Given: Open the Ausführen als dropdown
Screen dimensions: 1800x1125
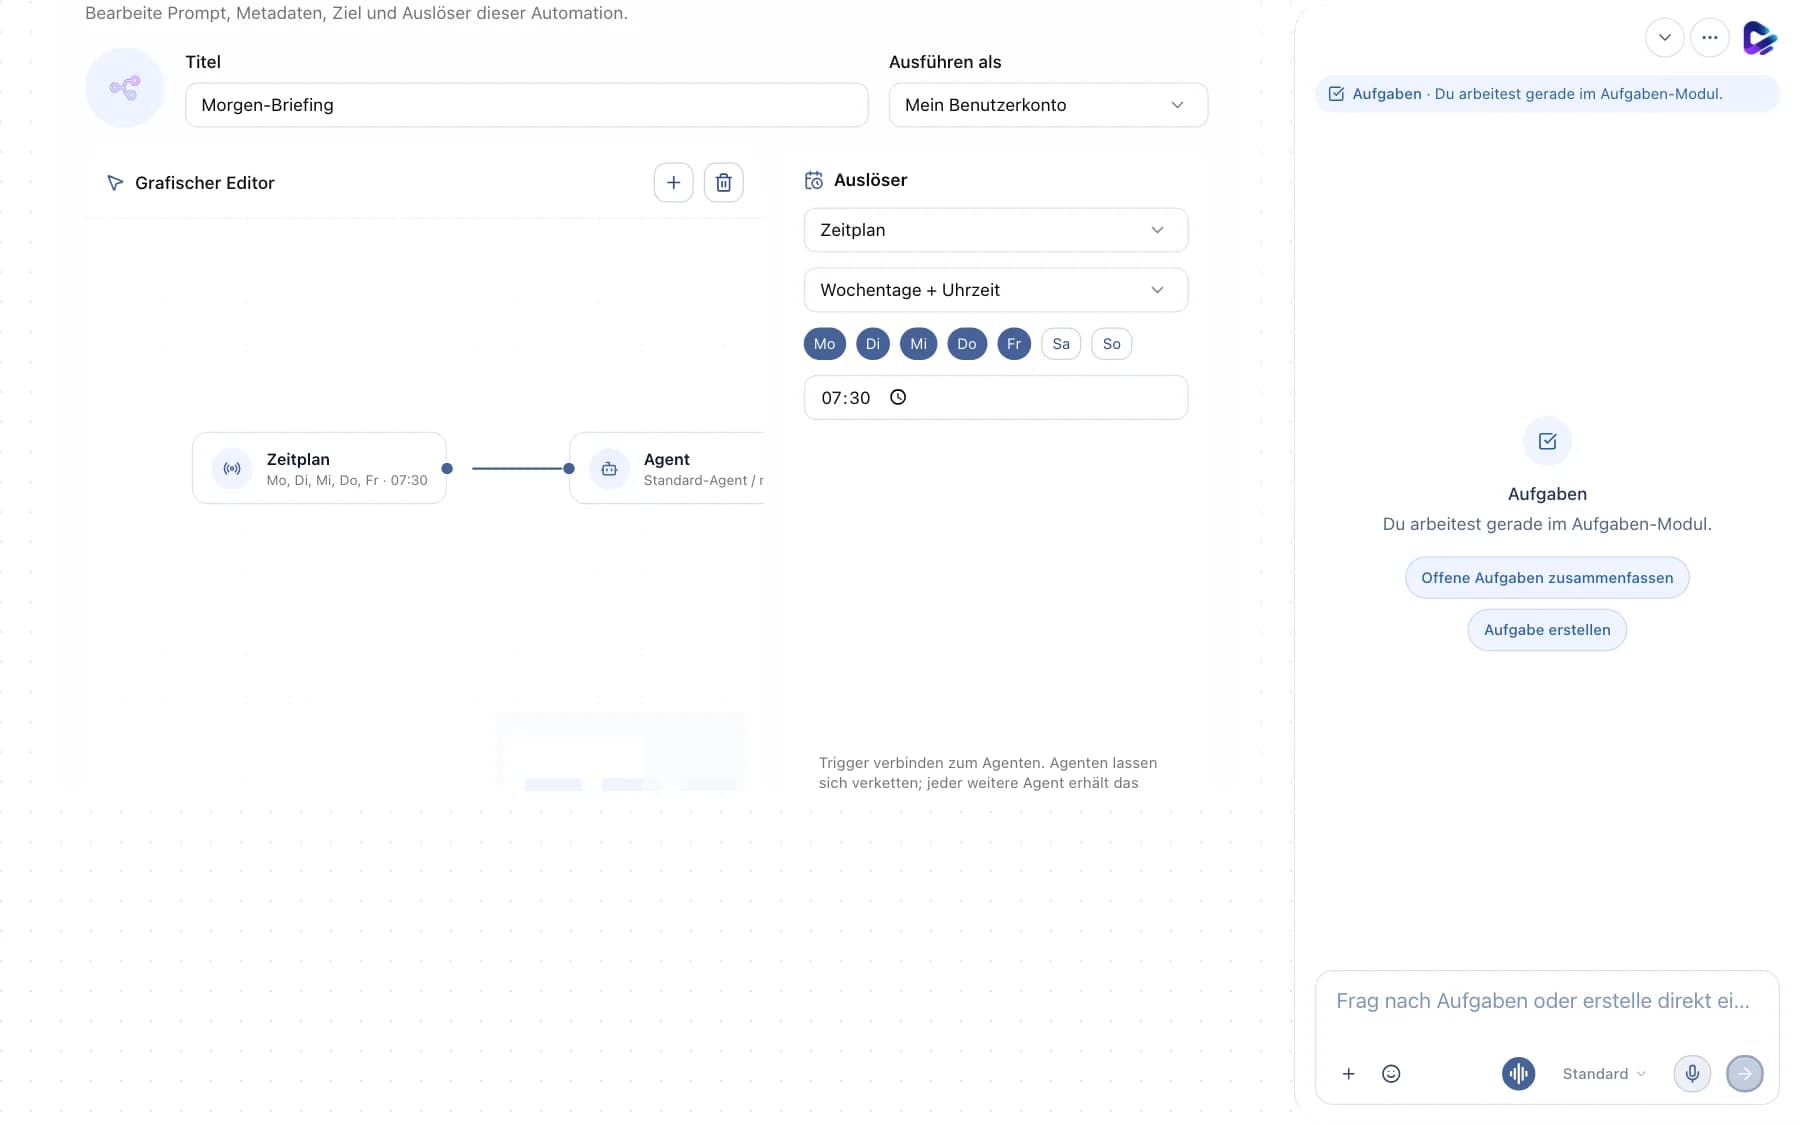Looking at the screenshot, I should pyautogui.click(x=1048, y=105).
